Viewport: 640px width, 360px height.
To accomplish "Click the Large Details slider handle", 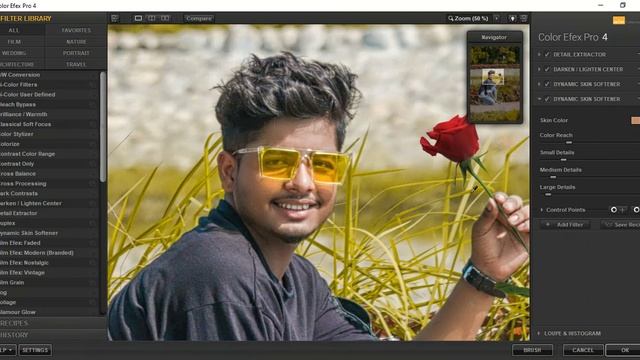I will coord(548,195).
